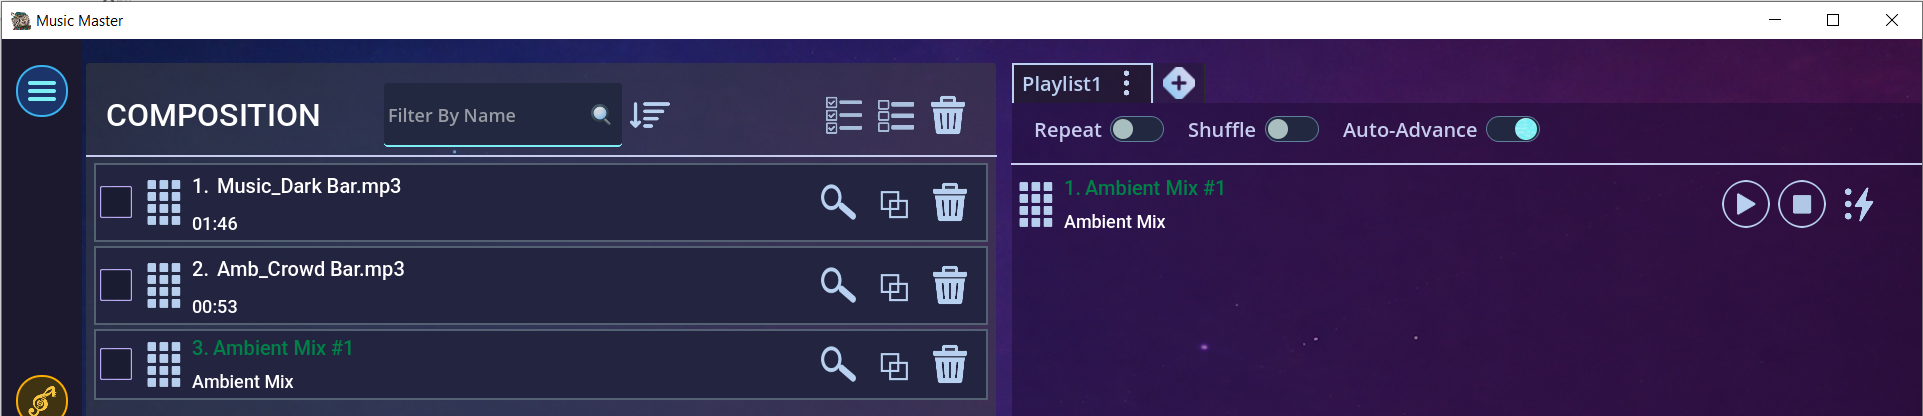Delete the Ambient Mix #1 composition

(949, 365)
